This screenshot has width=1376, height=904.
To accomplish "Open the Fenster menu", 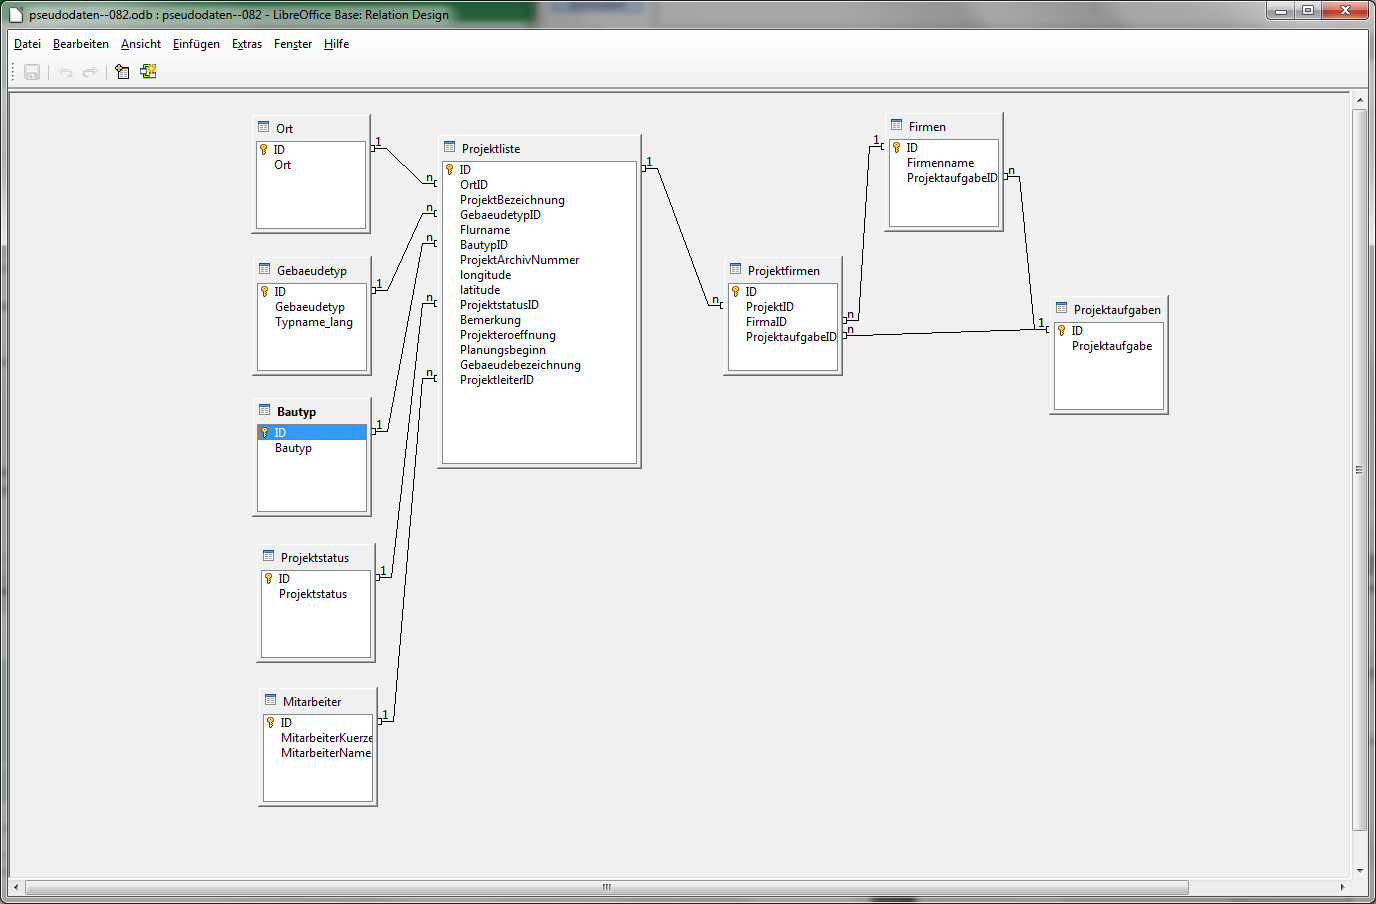I will coord(293,44).
